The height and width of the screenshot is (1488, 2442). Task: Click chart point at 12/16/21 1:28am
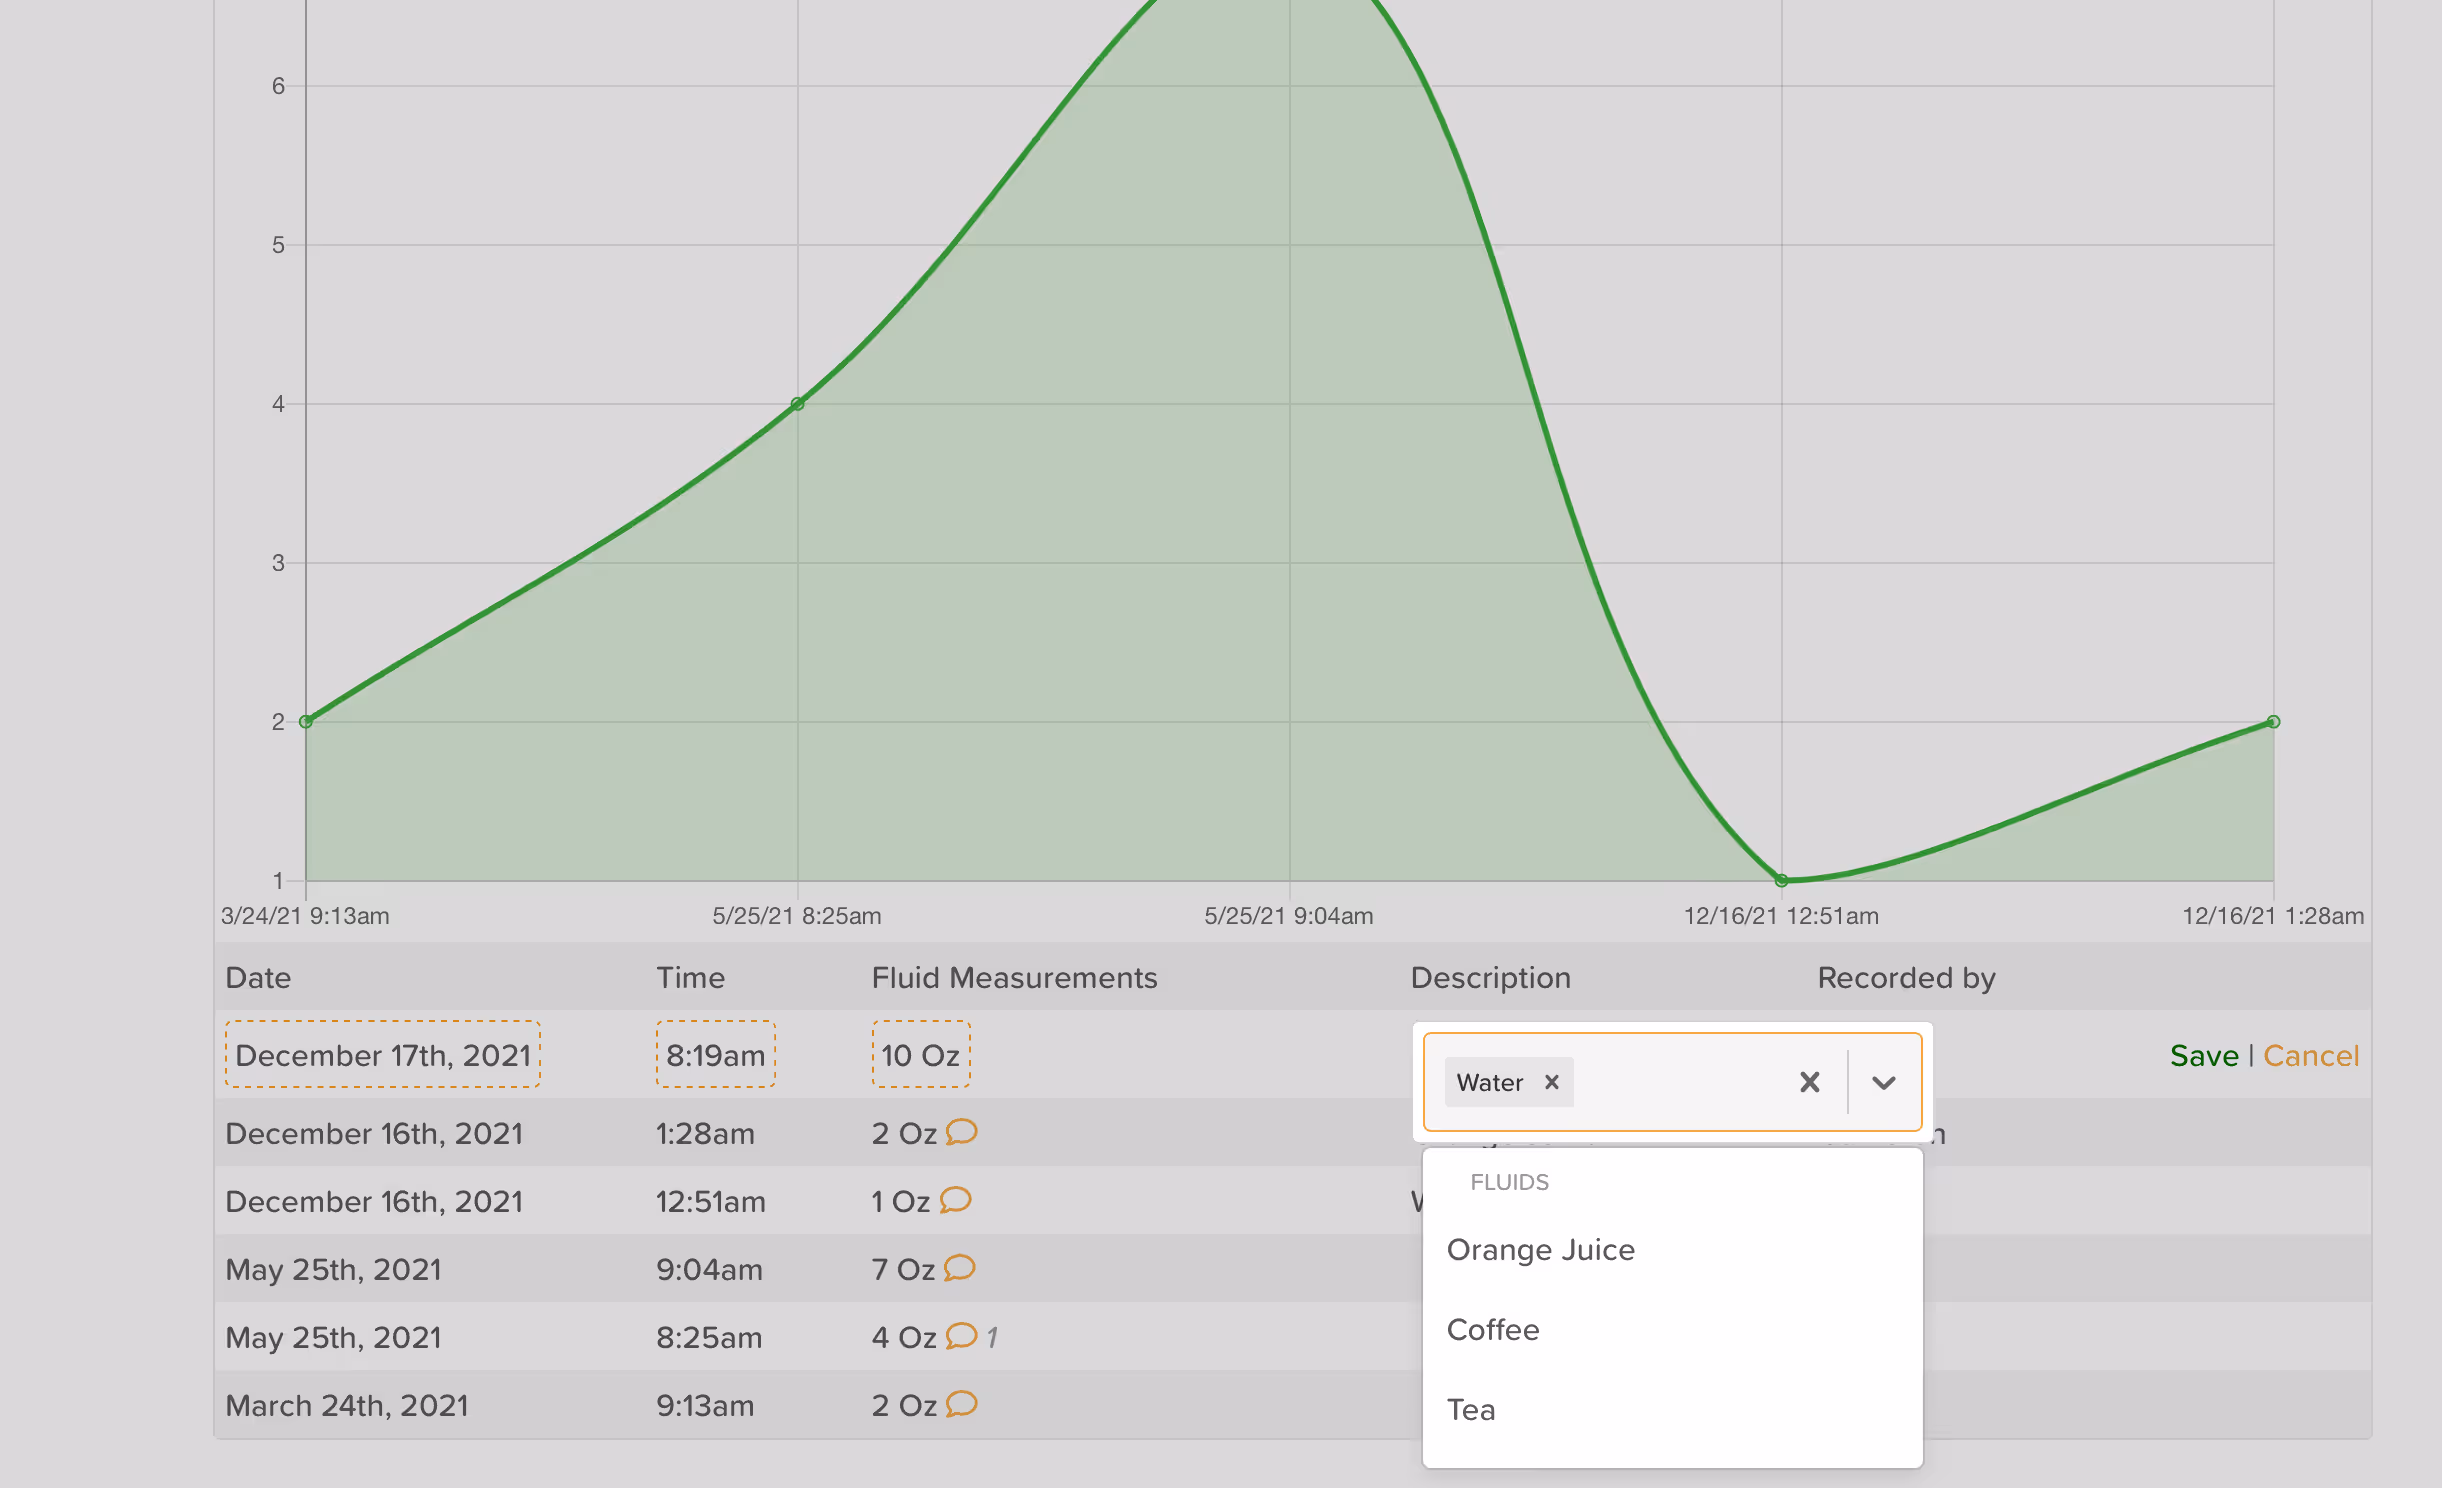pyautogui.click(x=2273, y=722)
